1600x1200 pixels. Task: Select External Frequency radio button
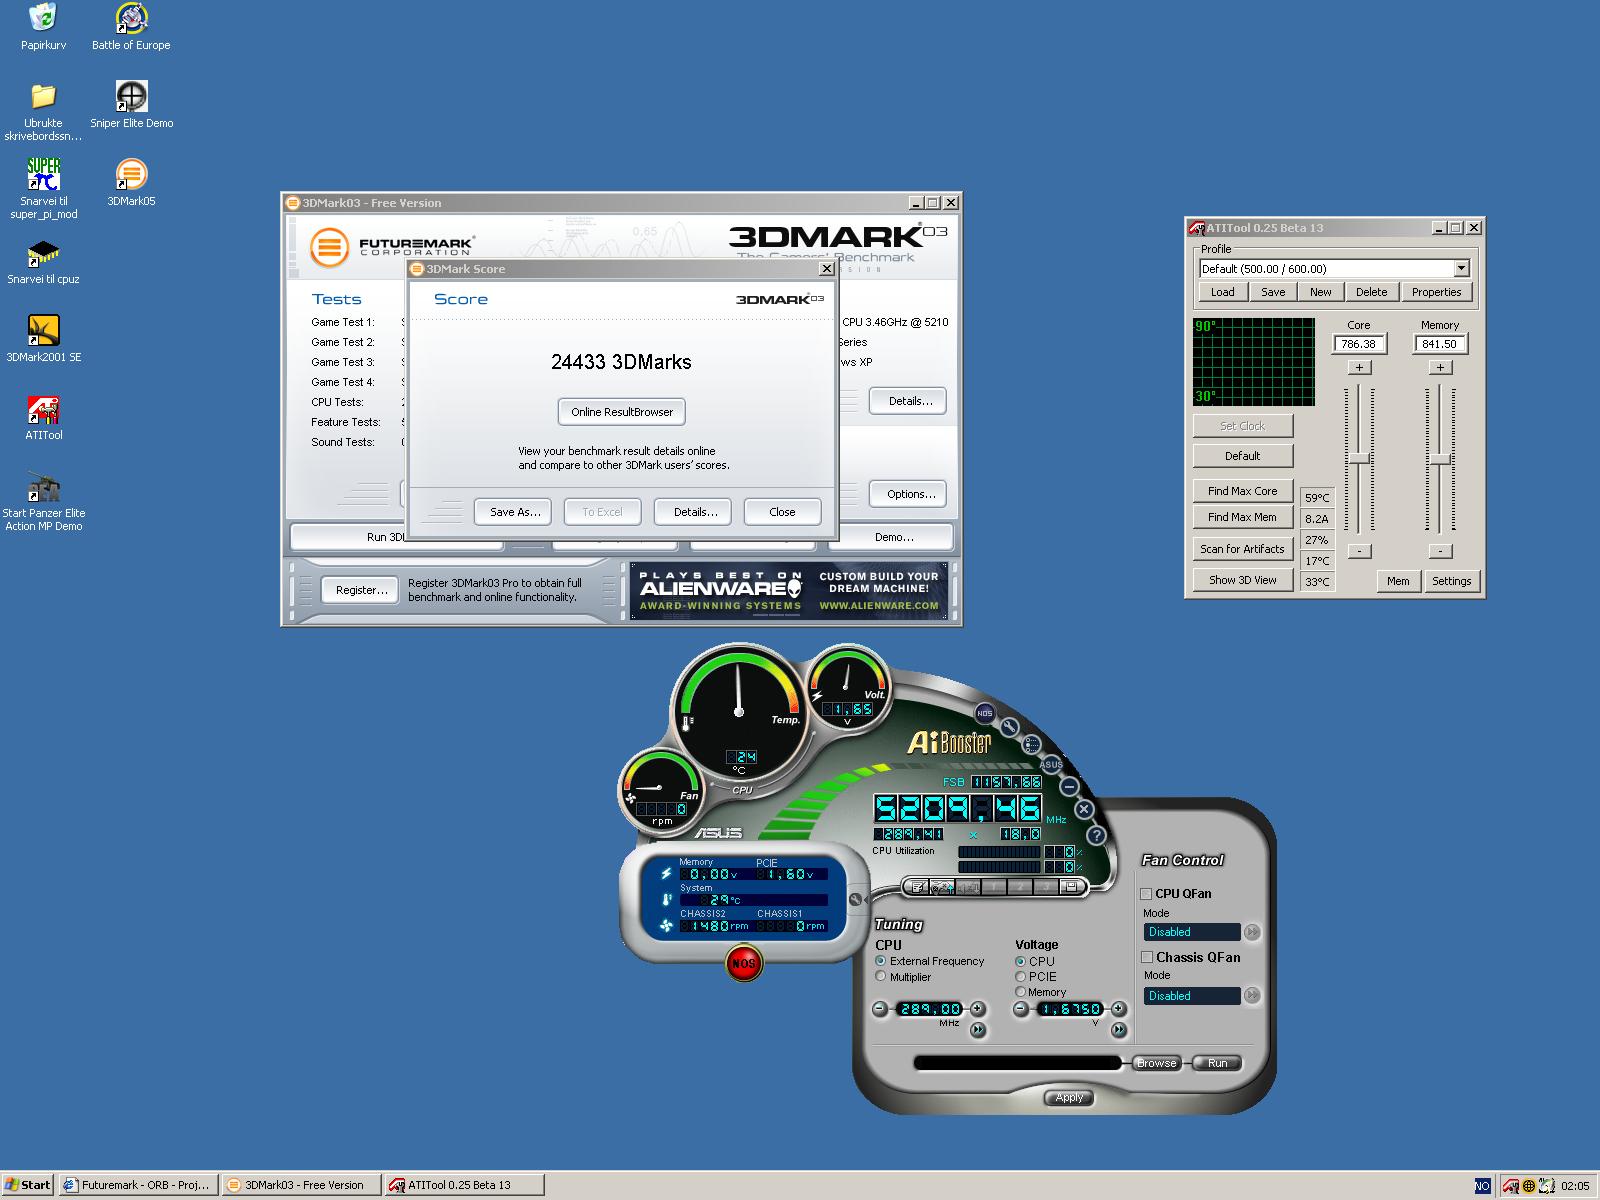881,961
